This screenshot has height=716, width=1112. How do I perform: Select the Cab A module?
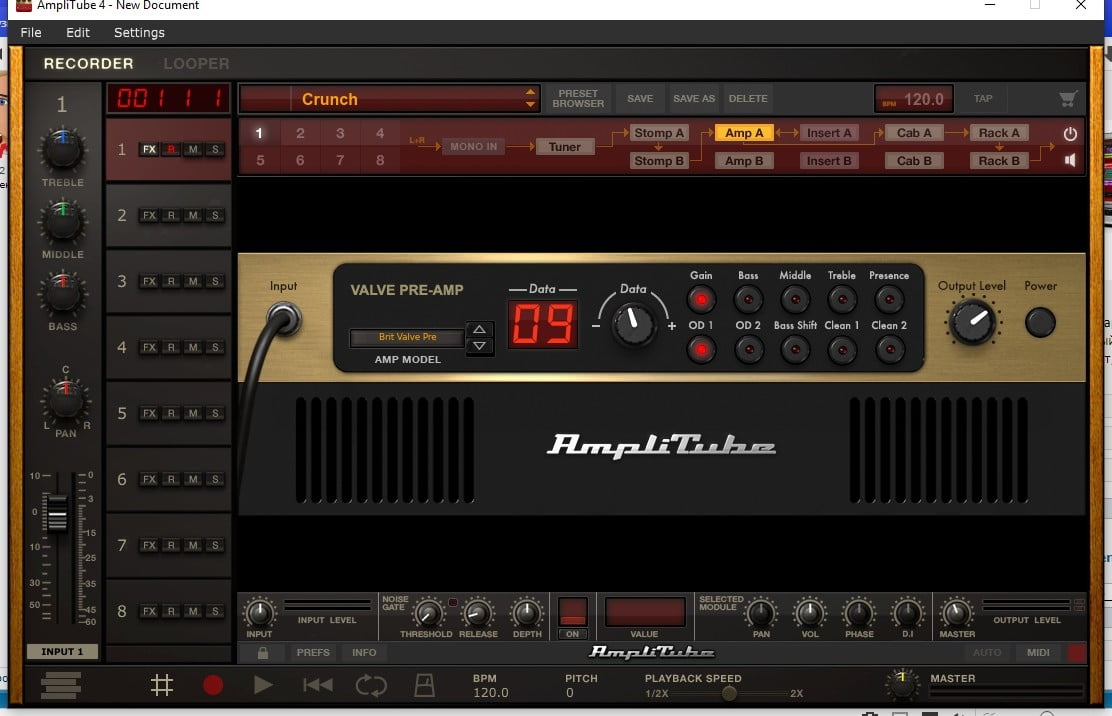coord(913,133)
